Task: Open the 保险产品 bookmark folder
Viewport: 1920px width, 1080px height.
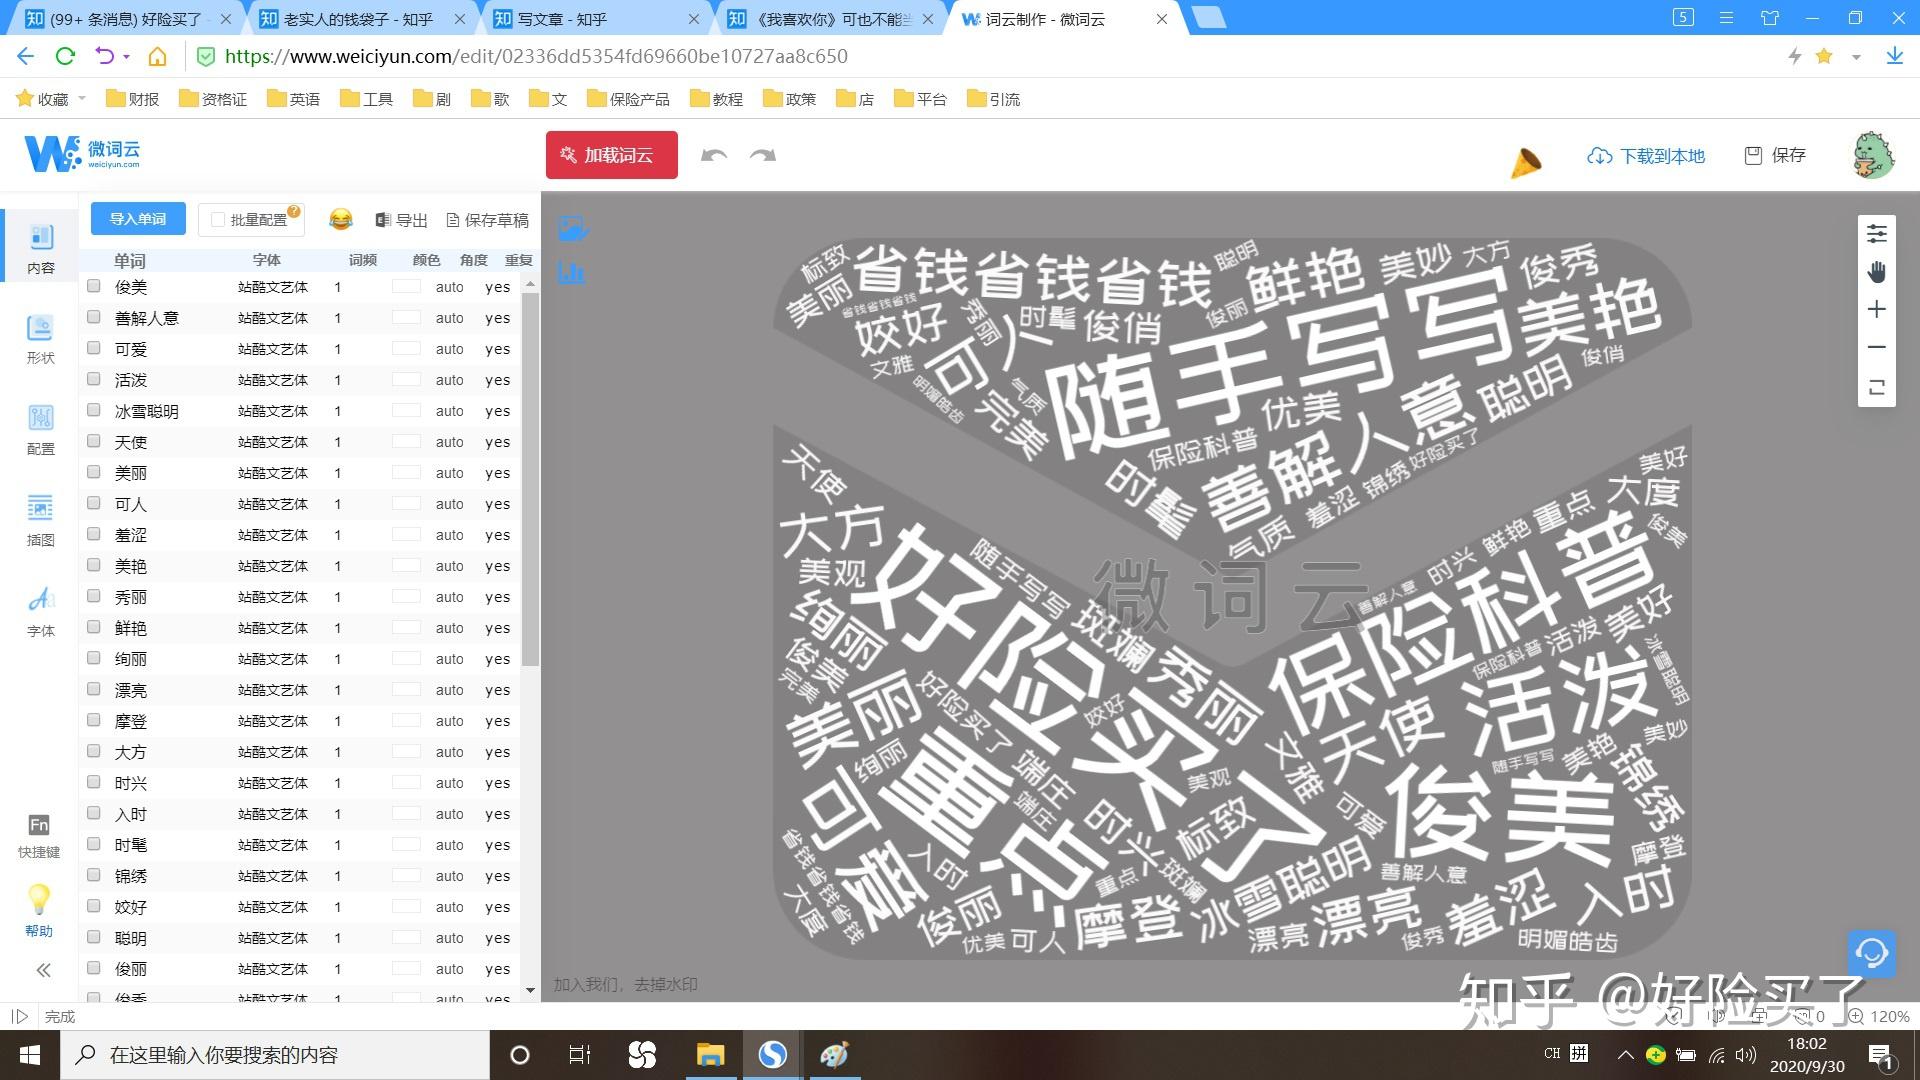Action: pyautogui.click(x=628, y=99)
